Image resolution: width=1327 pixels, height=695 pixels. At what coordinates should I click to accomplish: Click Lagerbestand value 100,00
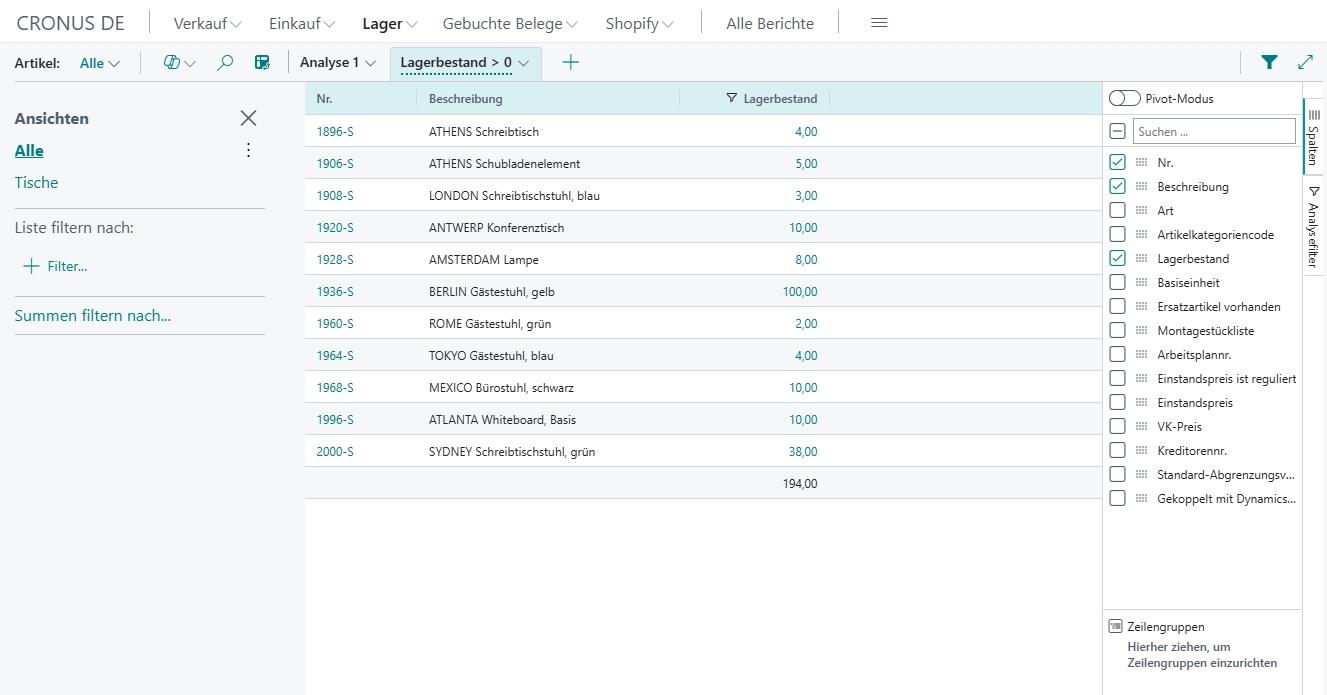[x=800, y=291]
